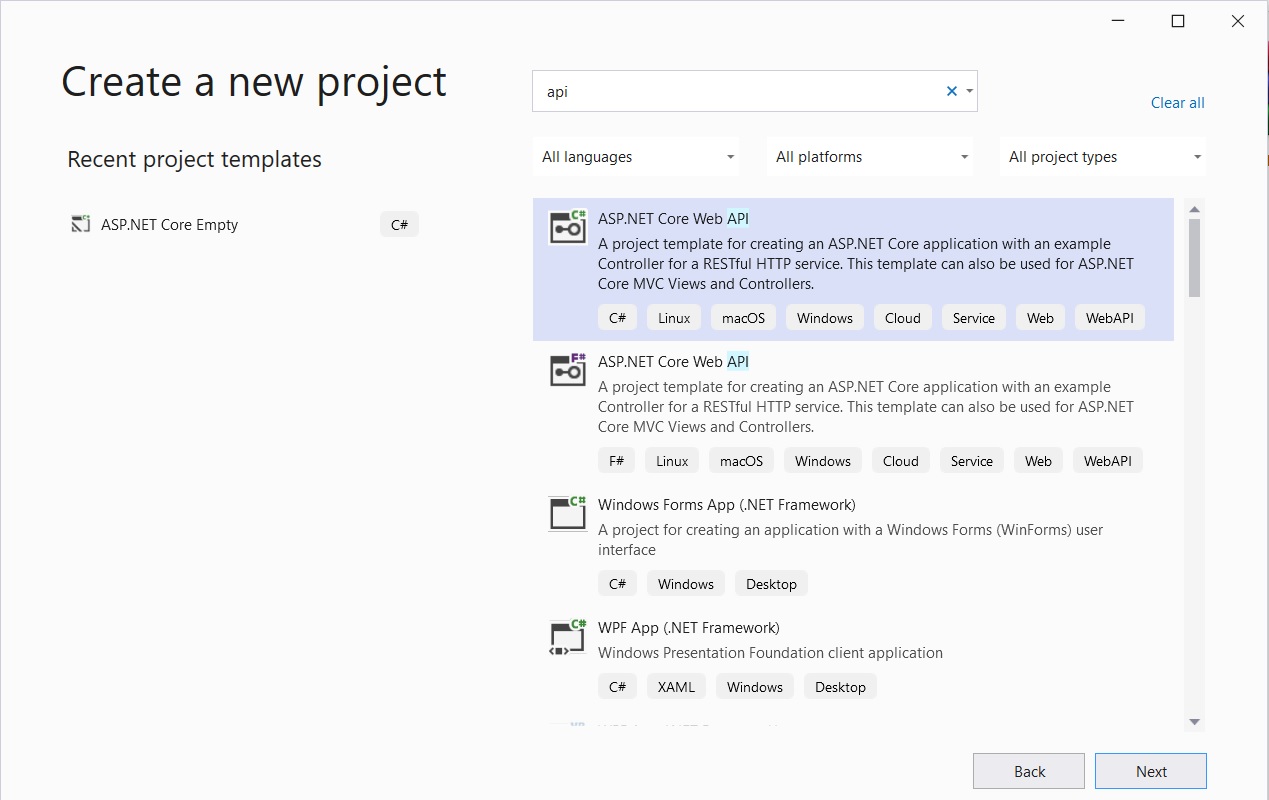Click the template list scrollbar thumb

click(x=1194, y=258)
